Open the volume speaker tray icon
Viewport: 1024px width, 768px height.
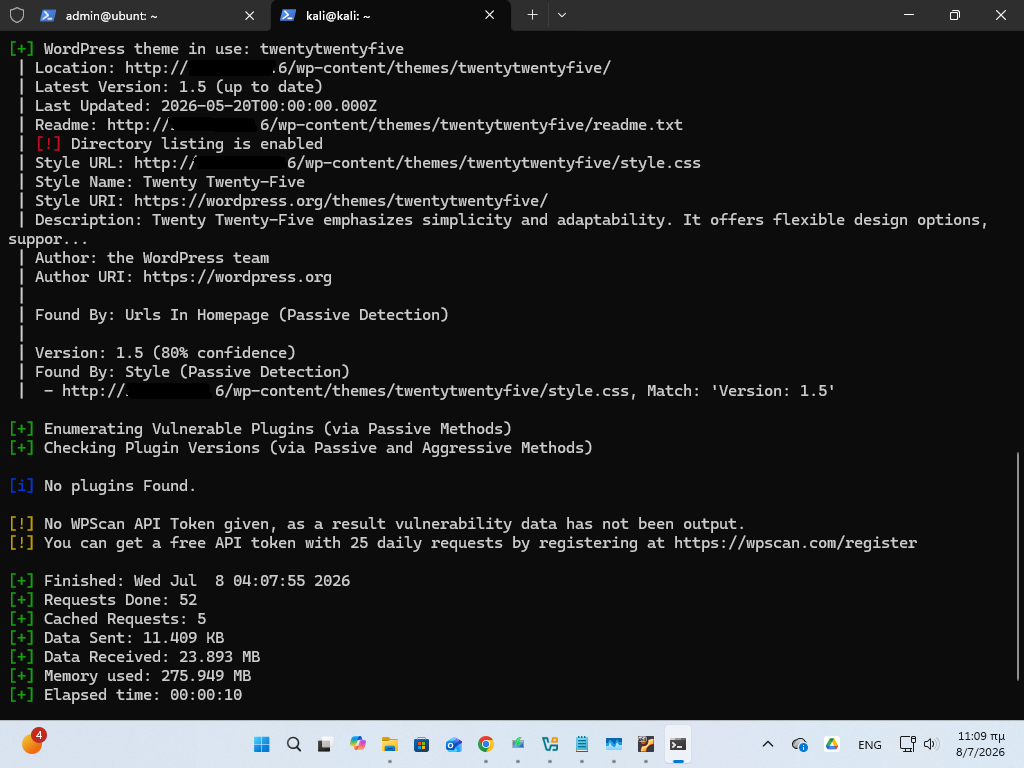pos(931,744)
